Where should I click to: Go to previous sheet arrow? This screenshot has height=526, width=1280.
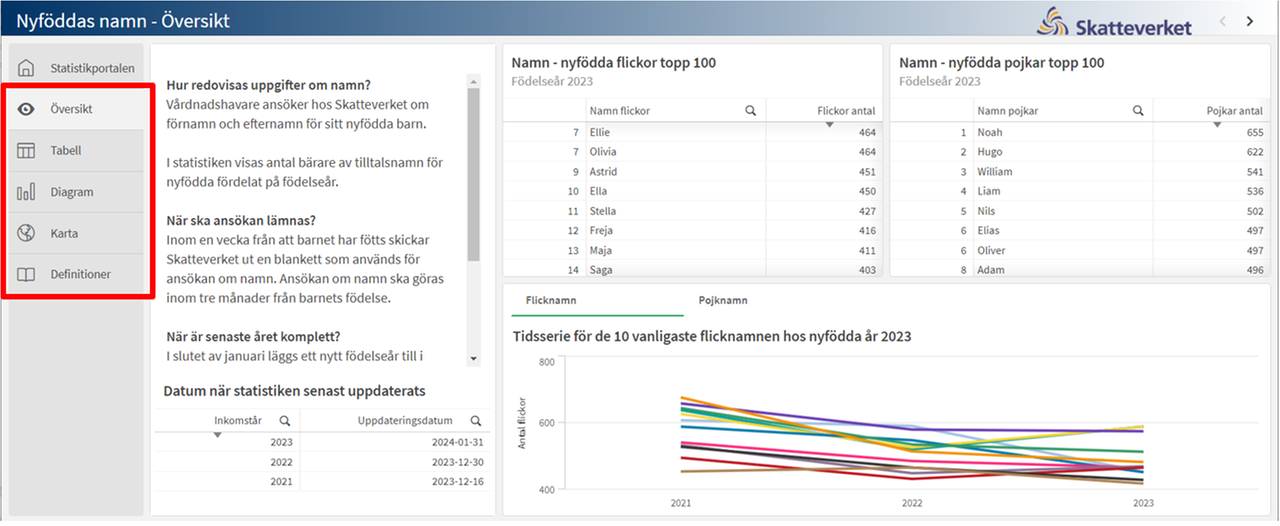pyautogui.click(x=1222, y=21)
